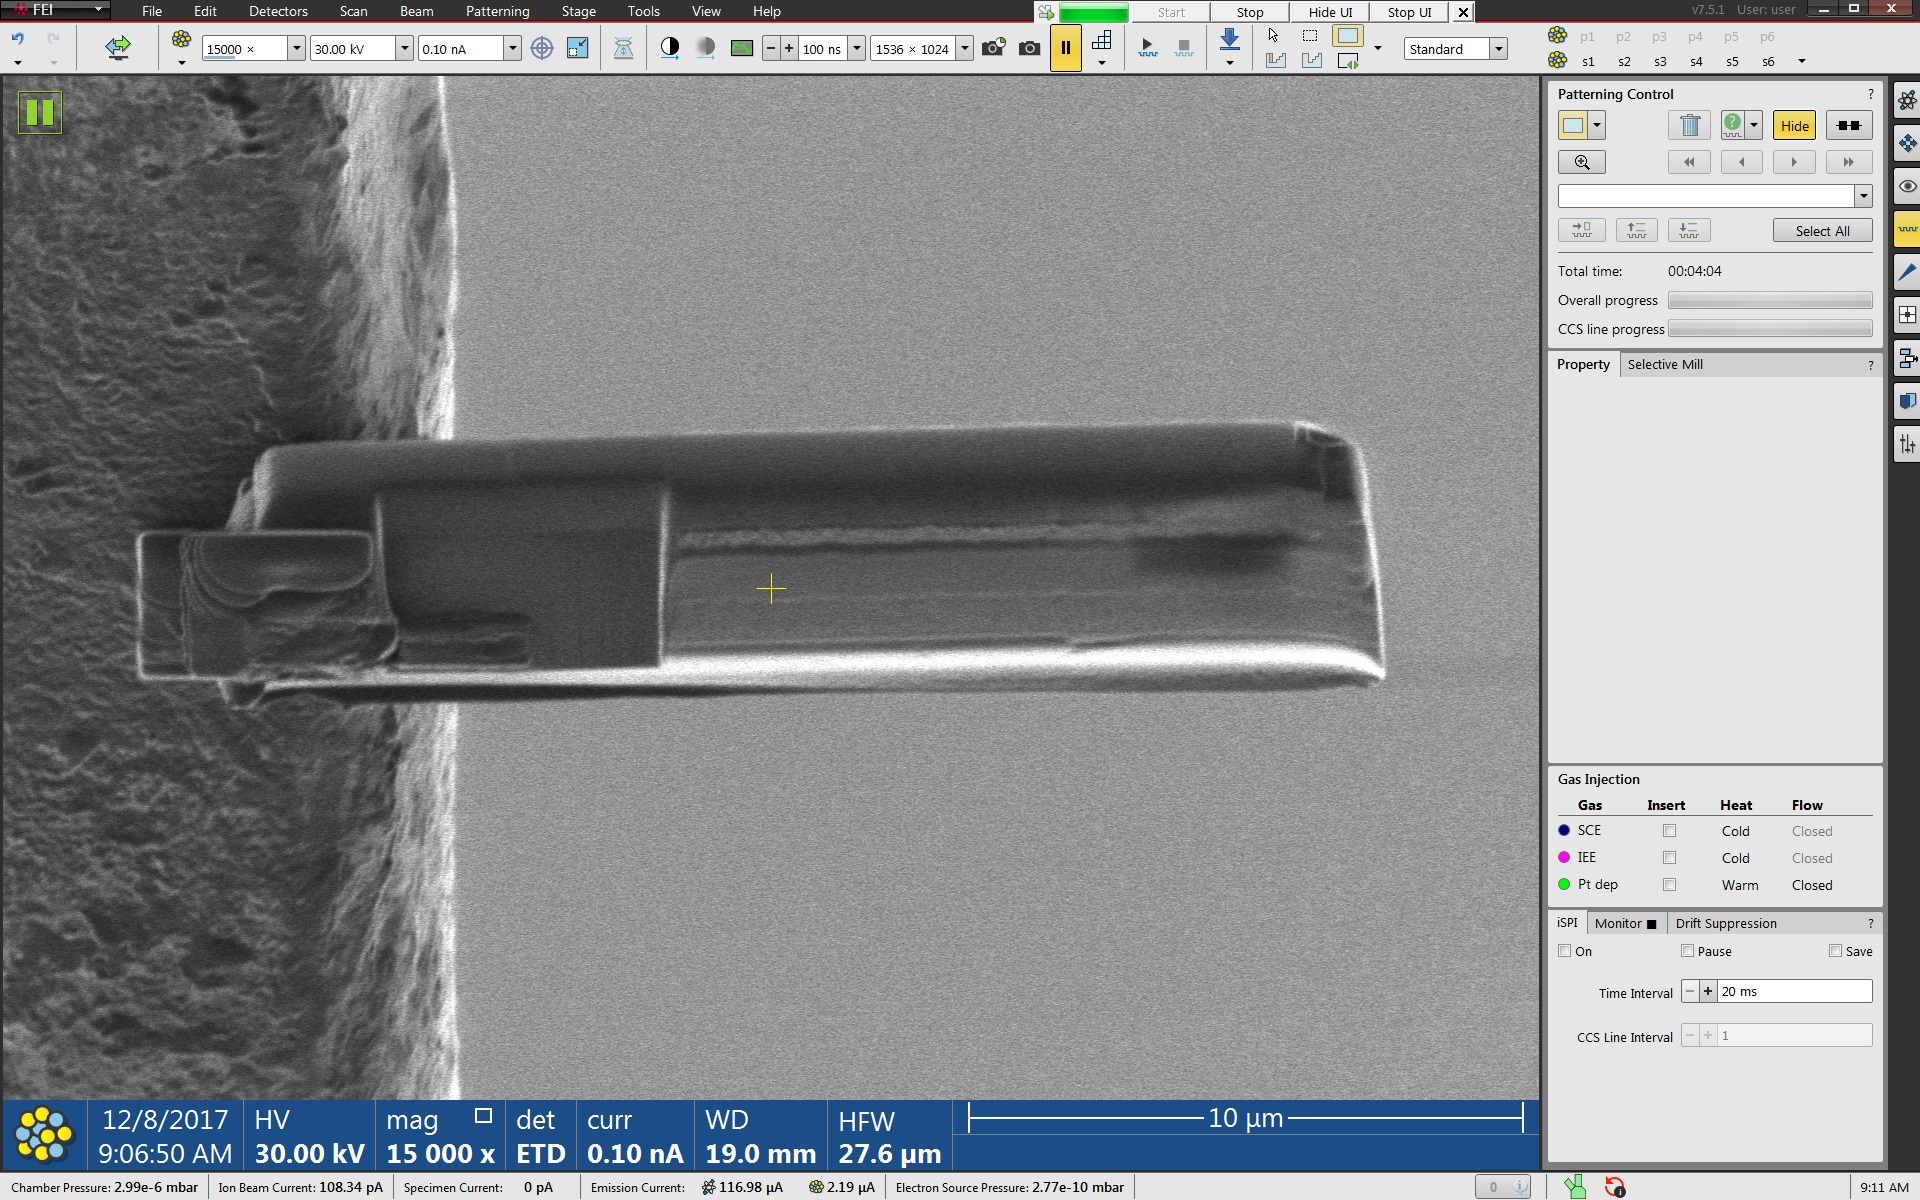Screen dimensions: 1920x1200
Task: Open the Standard preset dropdown
Action: (1498, 48)
